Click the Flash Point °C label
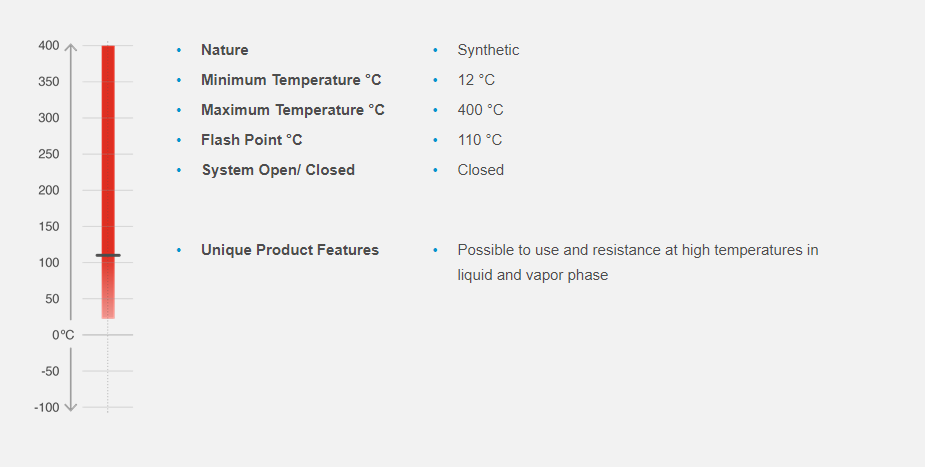Image resolution: width=925 pixels, height=467 pixels. coord(251,140)
